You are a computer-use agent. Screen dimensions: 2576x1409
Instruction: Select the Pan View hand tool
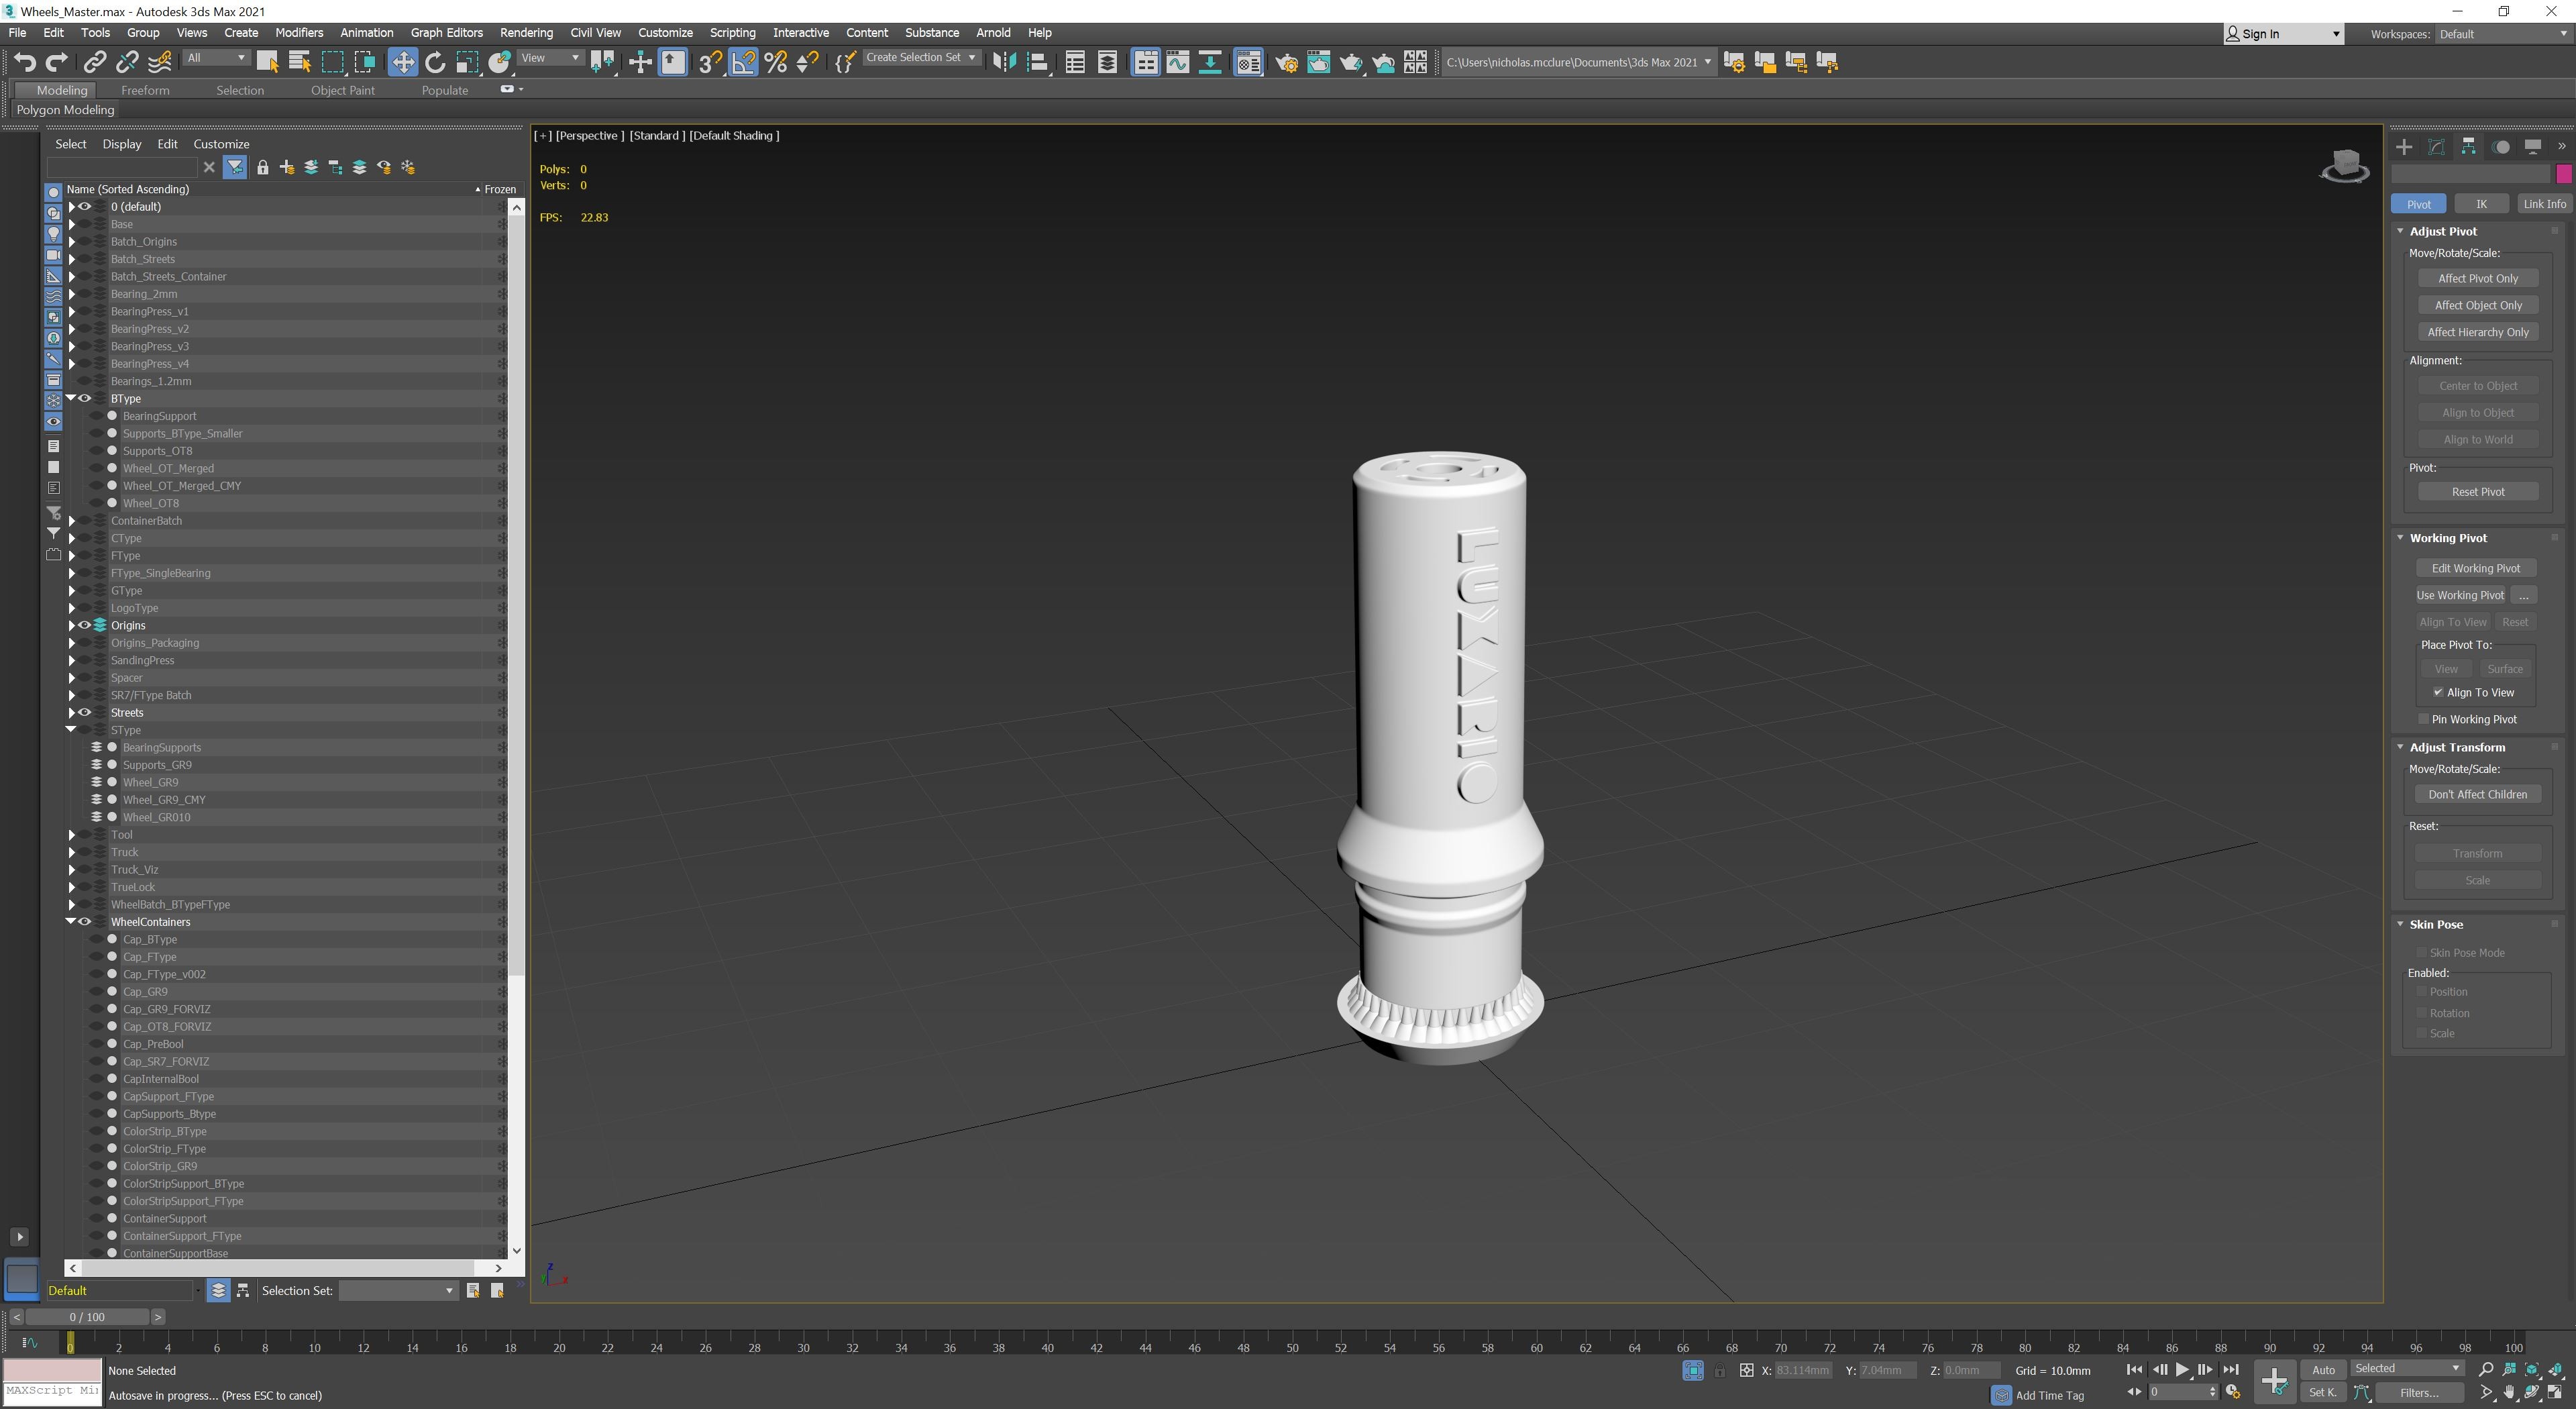[x=2508, y=1392]
